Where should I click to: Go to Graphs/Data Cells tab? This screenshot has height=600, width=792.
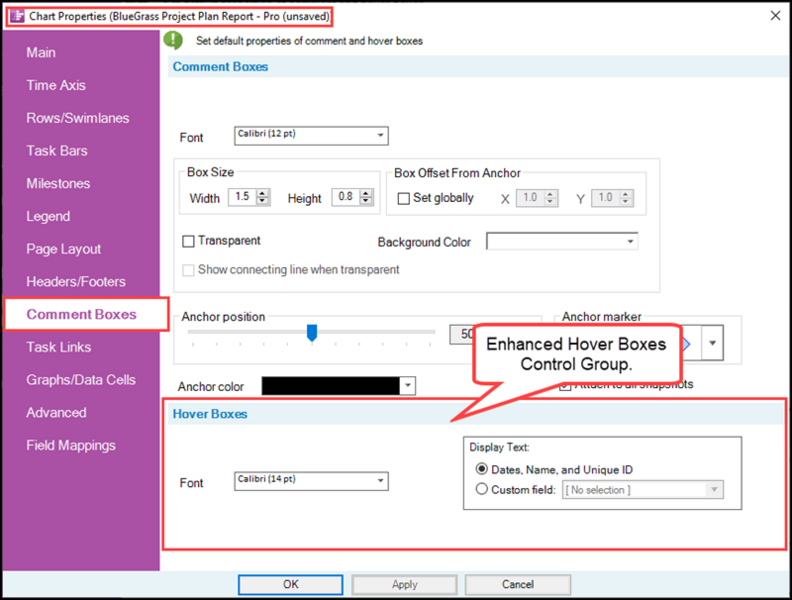pyautogui.click(x=81, y=380)
